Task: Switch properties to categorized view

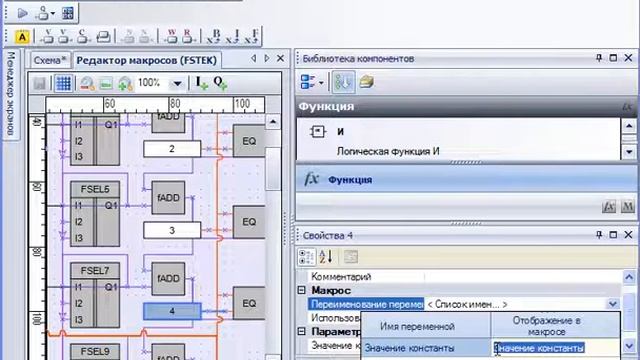Action: (x=306, y=257)
